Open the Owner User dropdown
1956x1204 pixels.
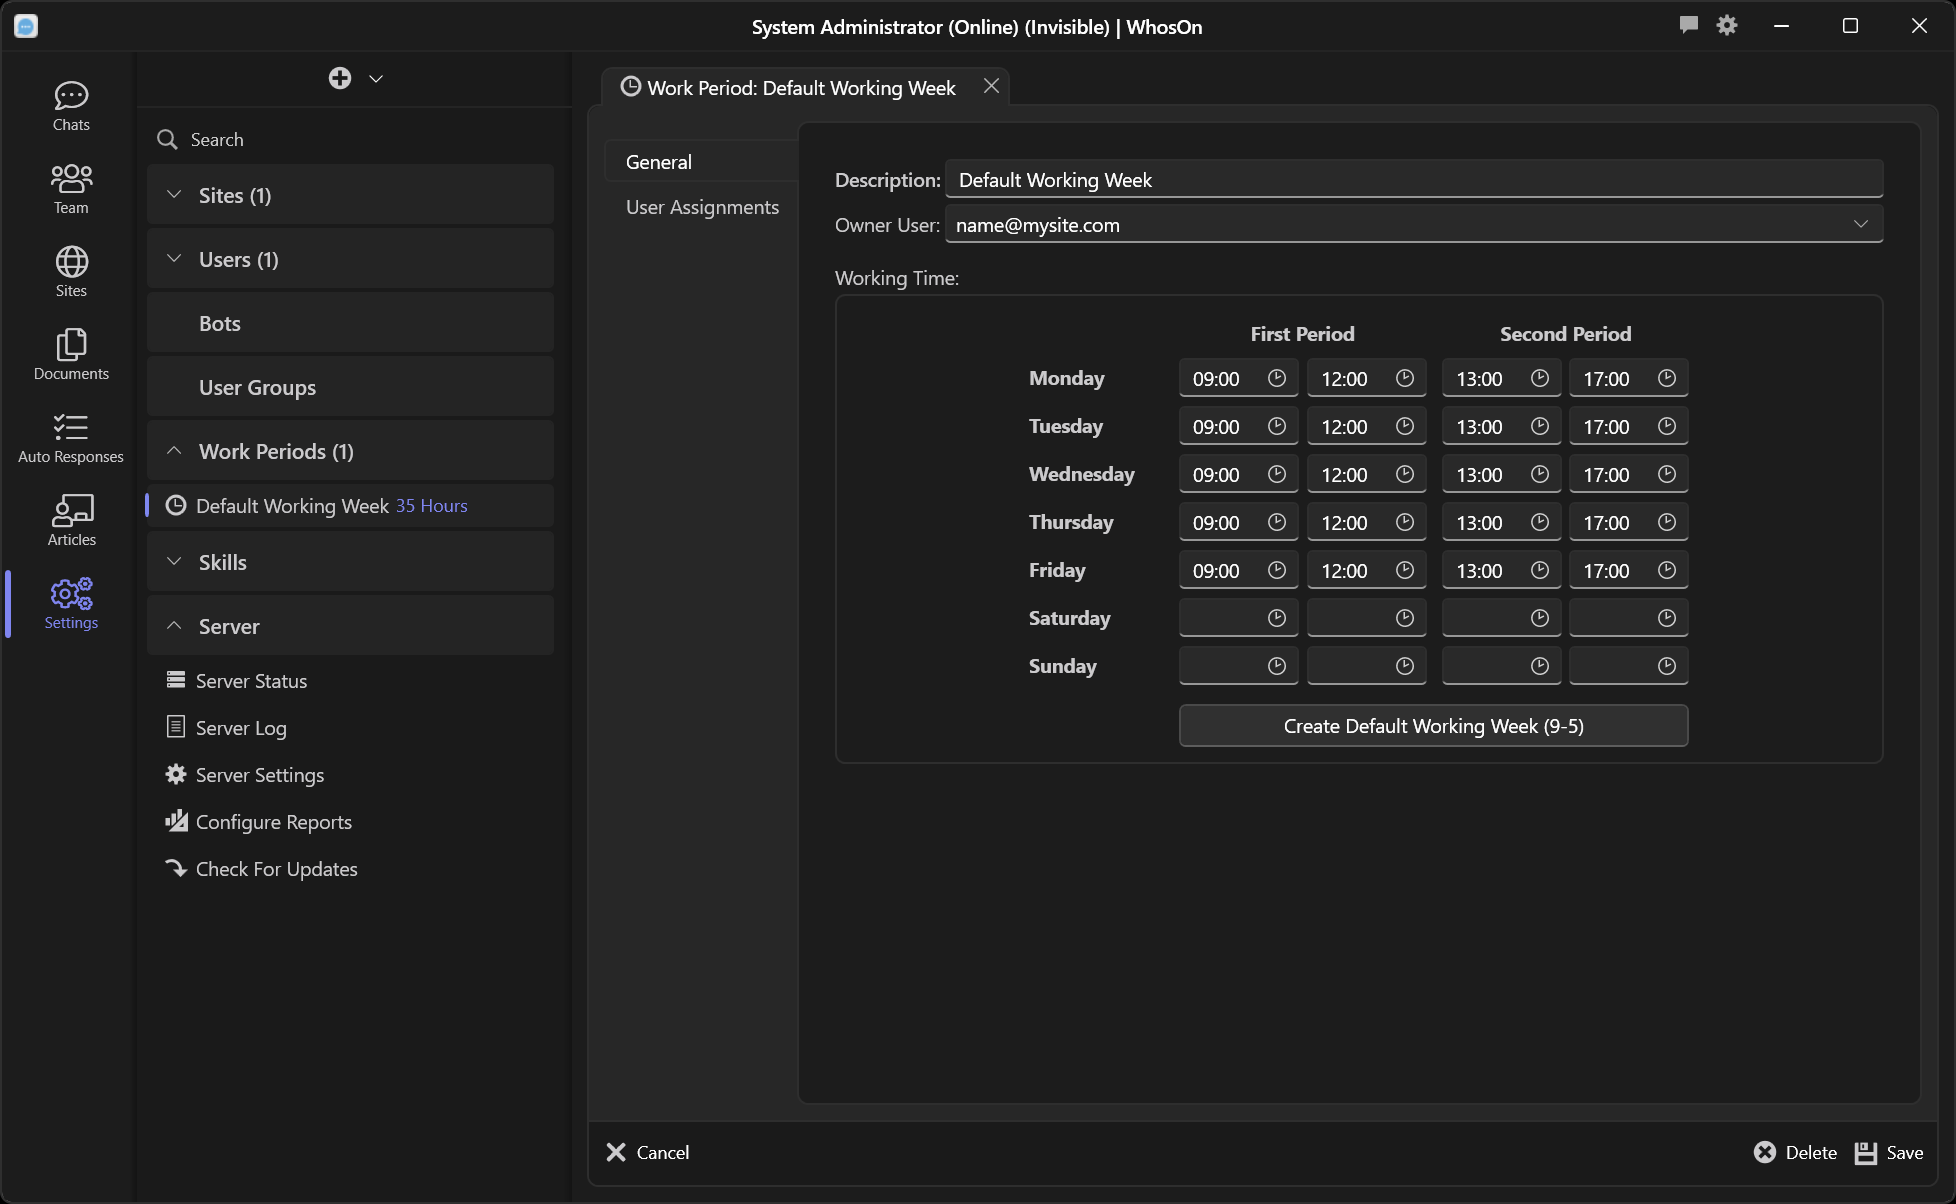(1414, 225)
